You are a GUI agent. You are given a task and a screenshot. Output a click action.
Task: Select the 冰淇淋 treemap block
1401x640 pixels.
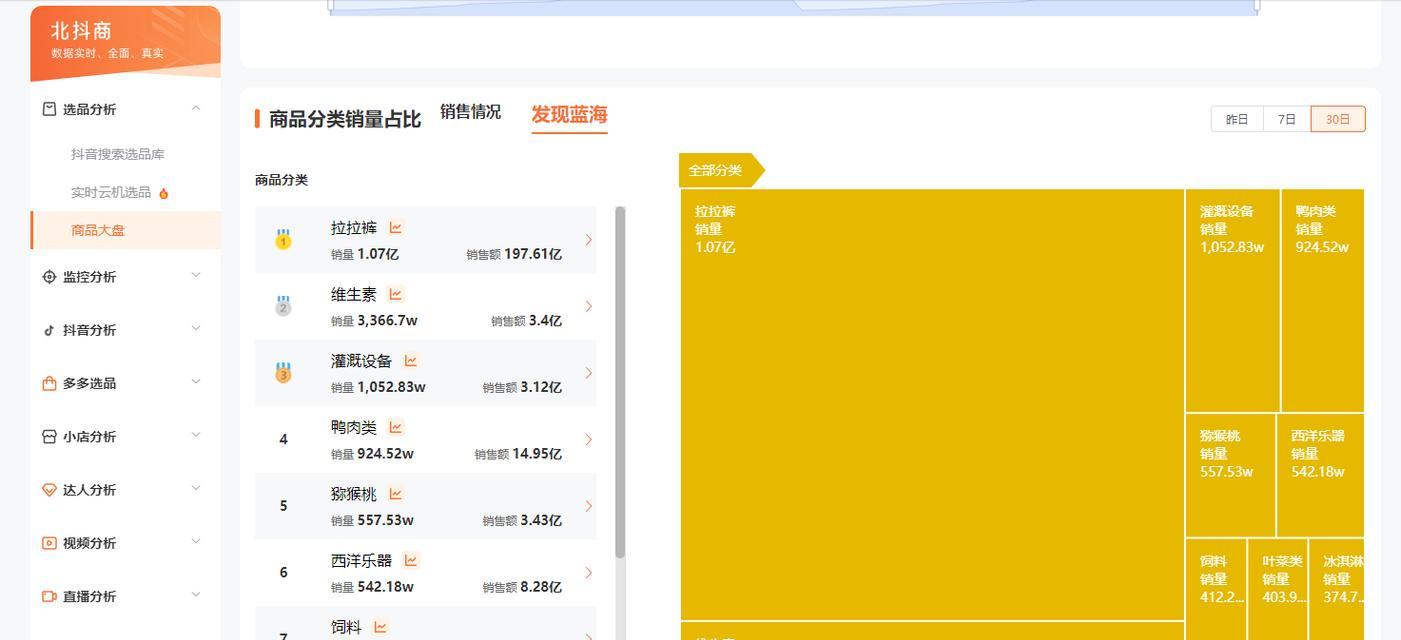coord(1337,589)
